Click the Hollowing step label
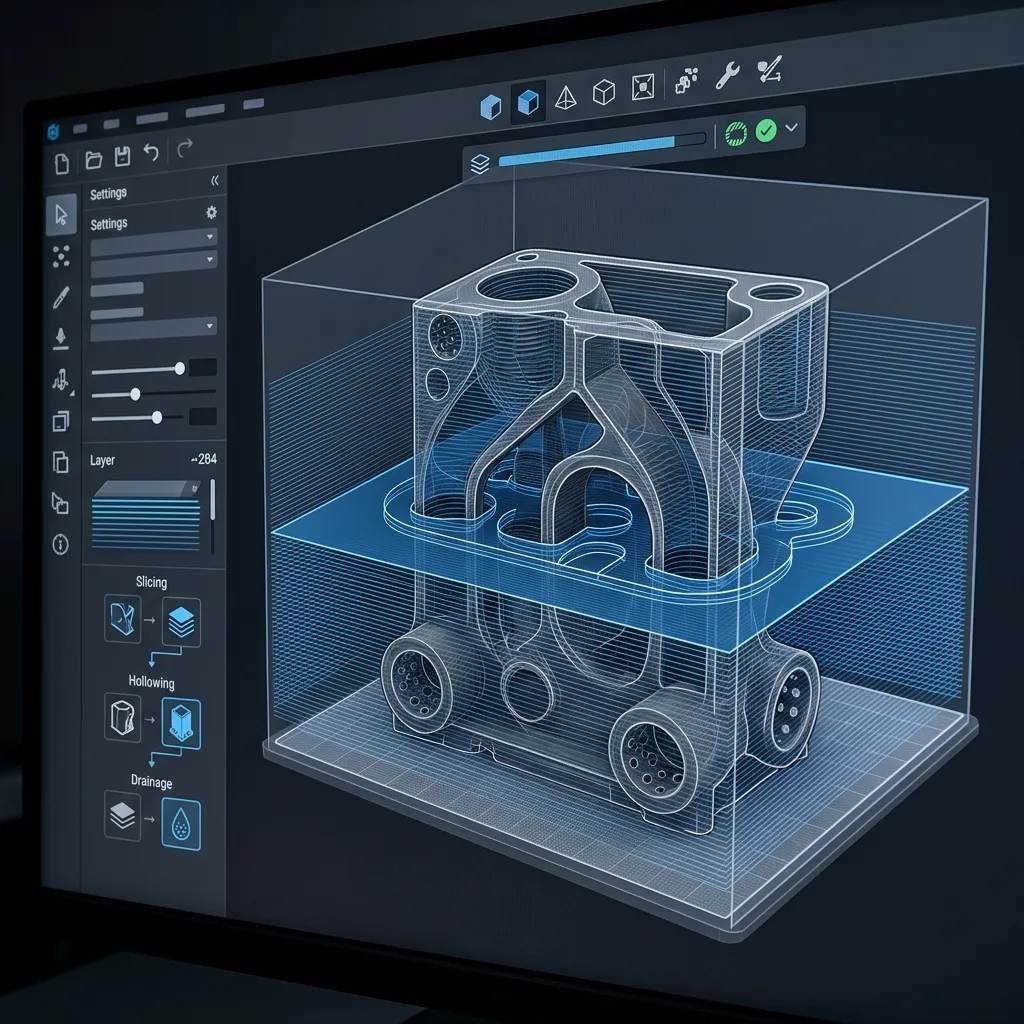 coord(152,682)
